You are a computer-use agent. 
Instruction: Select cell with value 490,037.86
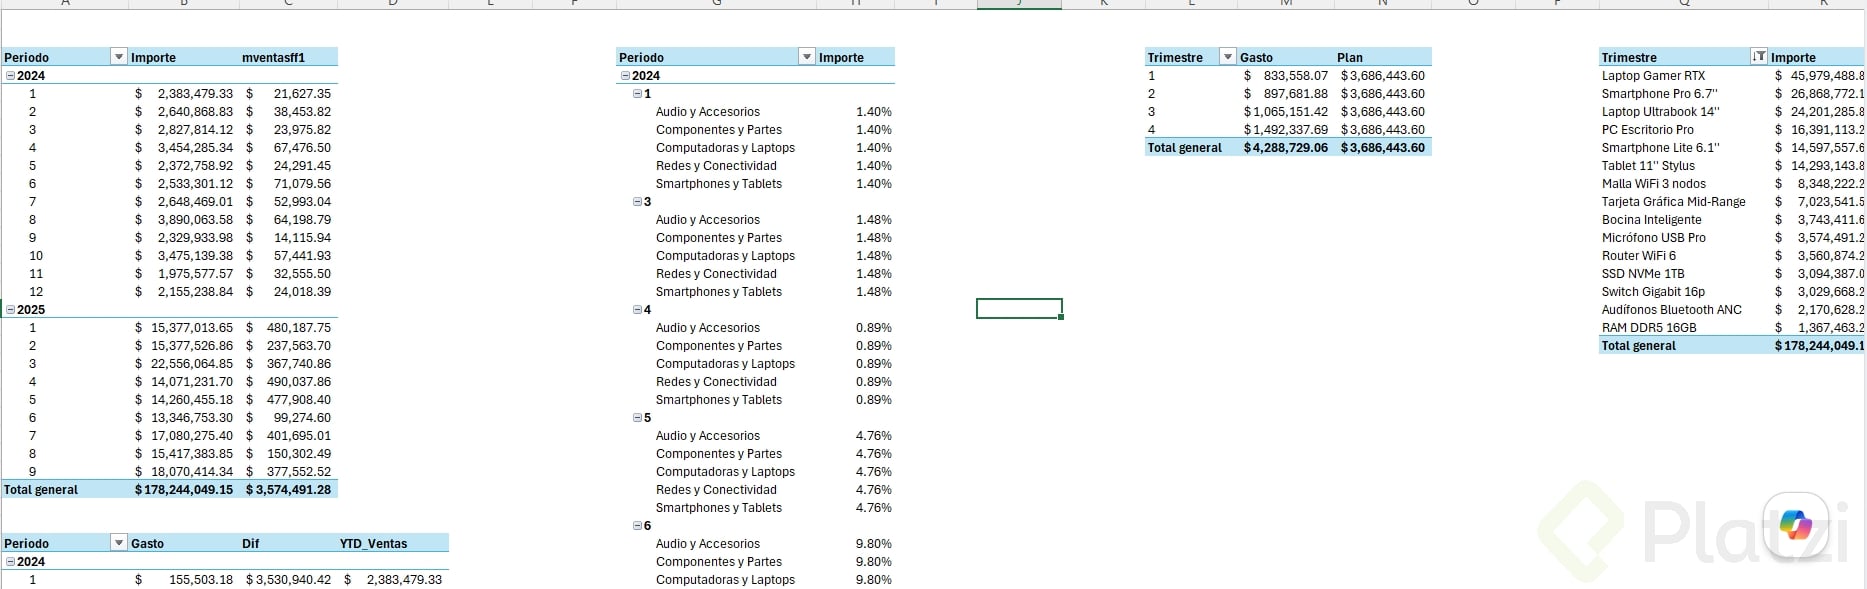(288, 381)
